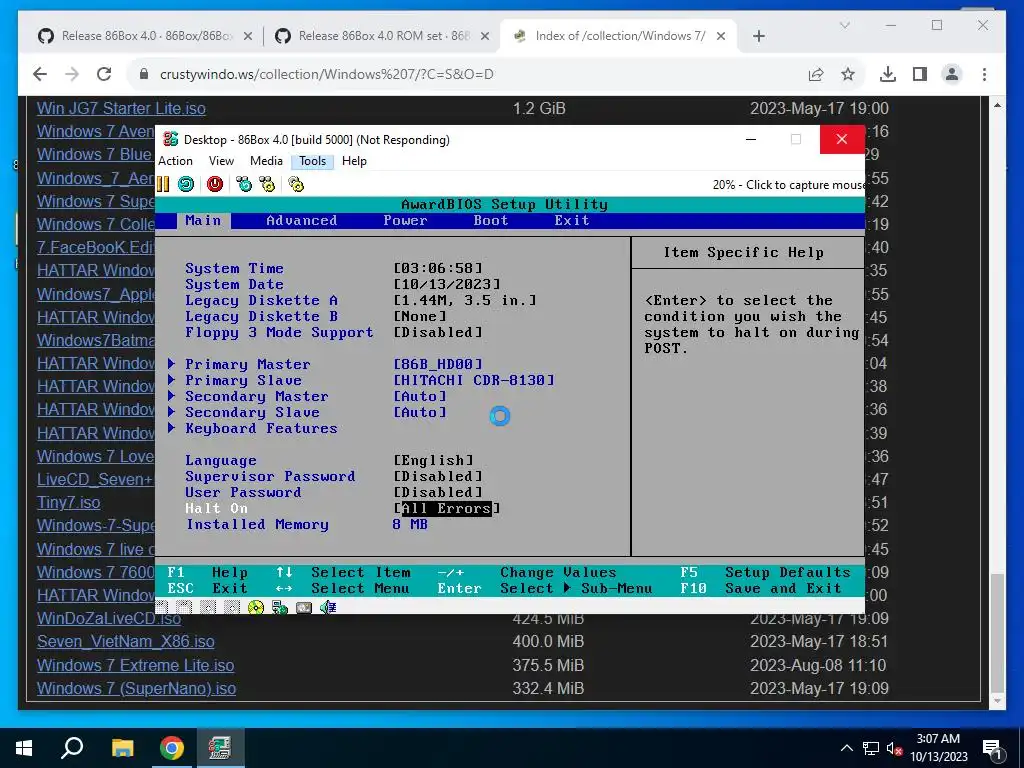Click the speaker sound icon in the 86Box status bar
1024x768 pixels.
328,607
